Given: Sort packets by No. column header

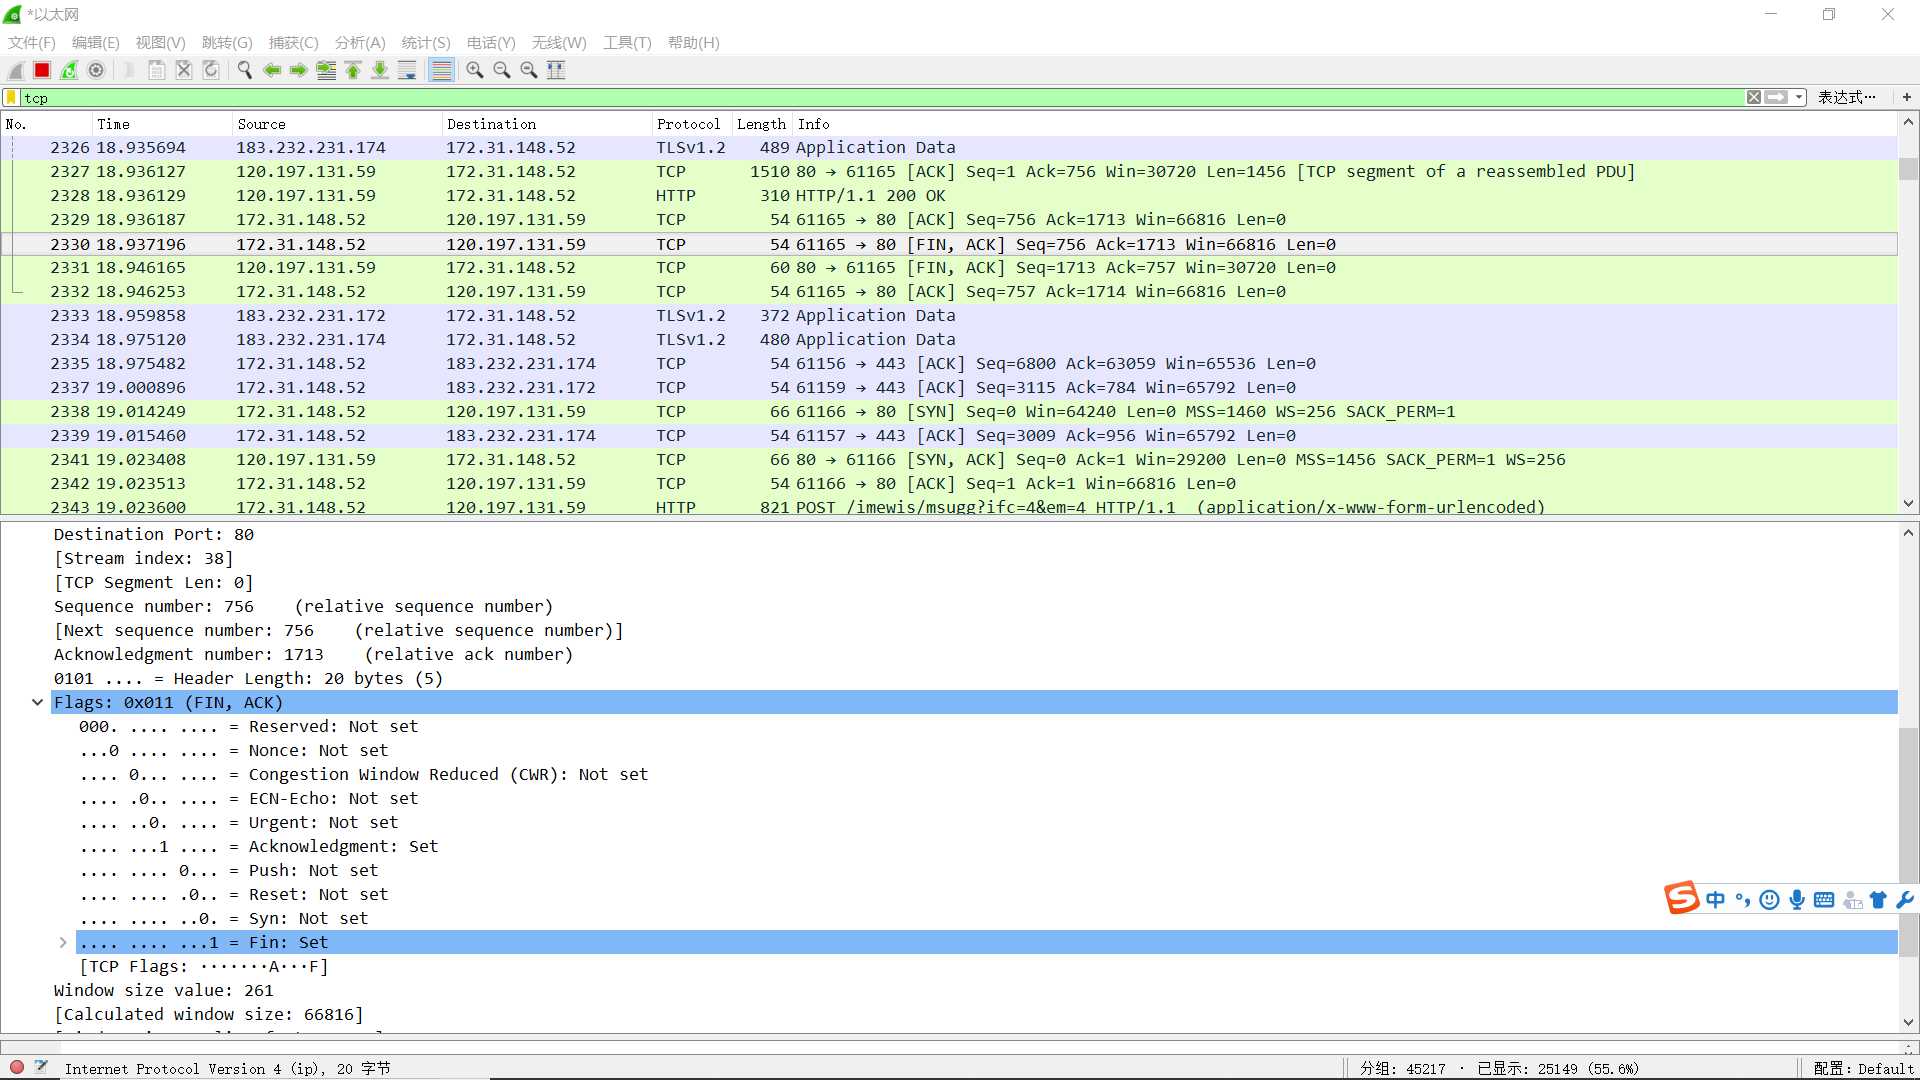Looking at the screenshot, I should (47, 124).
